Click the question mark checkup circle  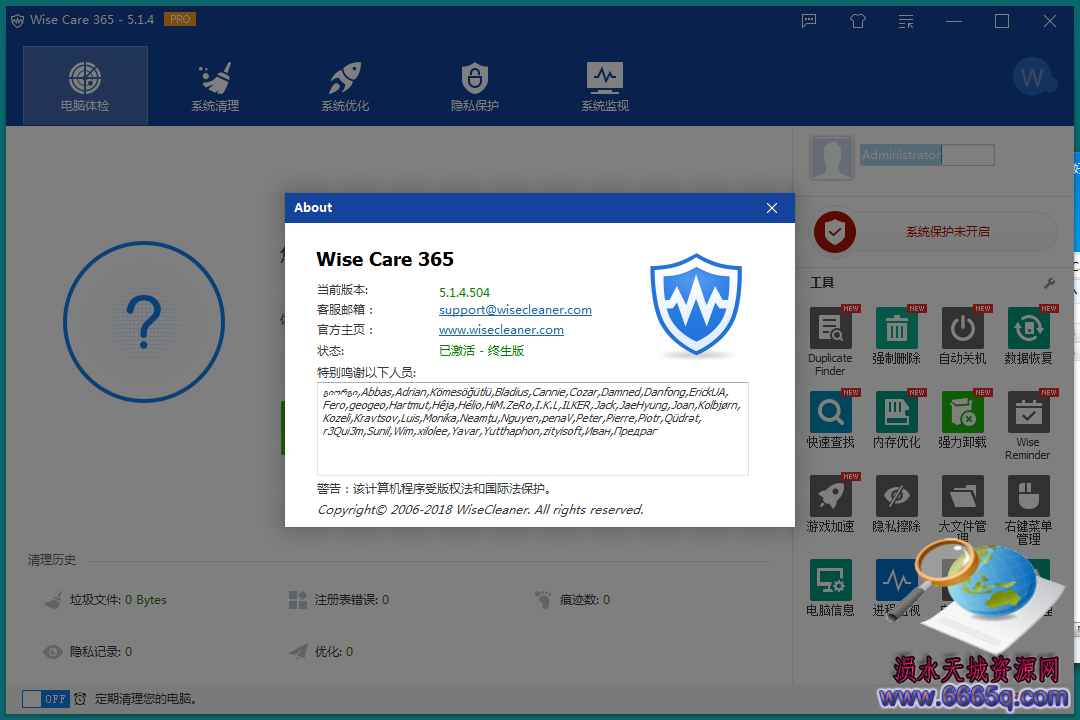pyautogui.click(x=144, y=322)
